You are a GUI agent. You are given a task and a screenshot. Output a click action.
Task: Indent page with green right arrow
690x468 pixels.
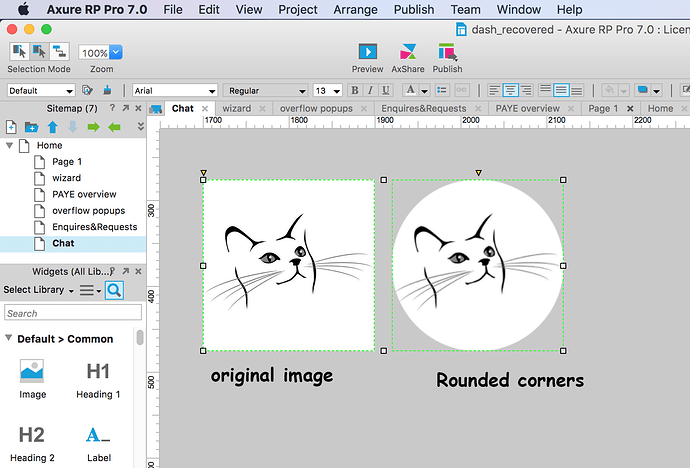93,127
